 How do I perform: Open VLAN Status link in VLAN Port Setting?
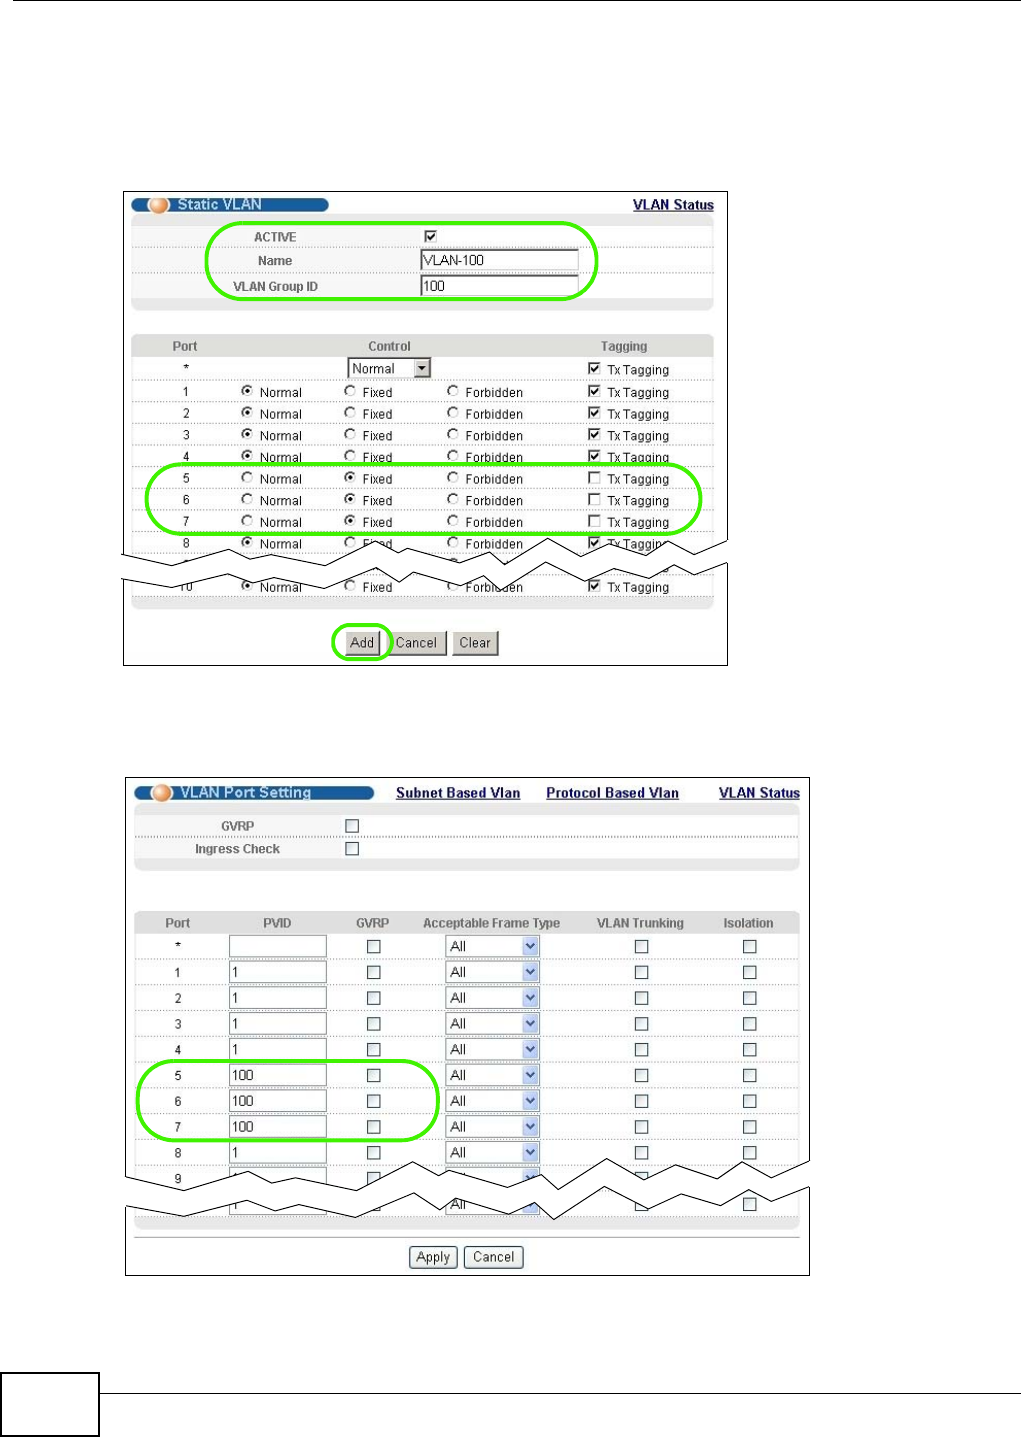[x=759, y=793]
